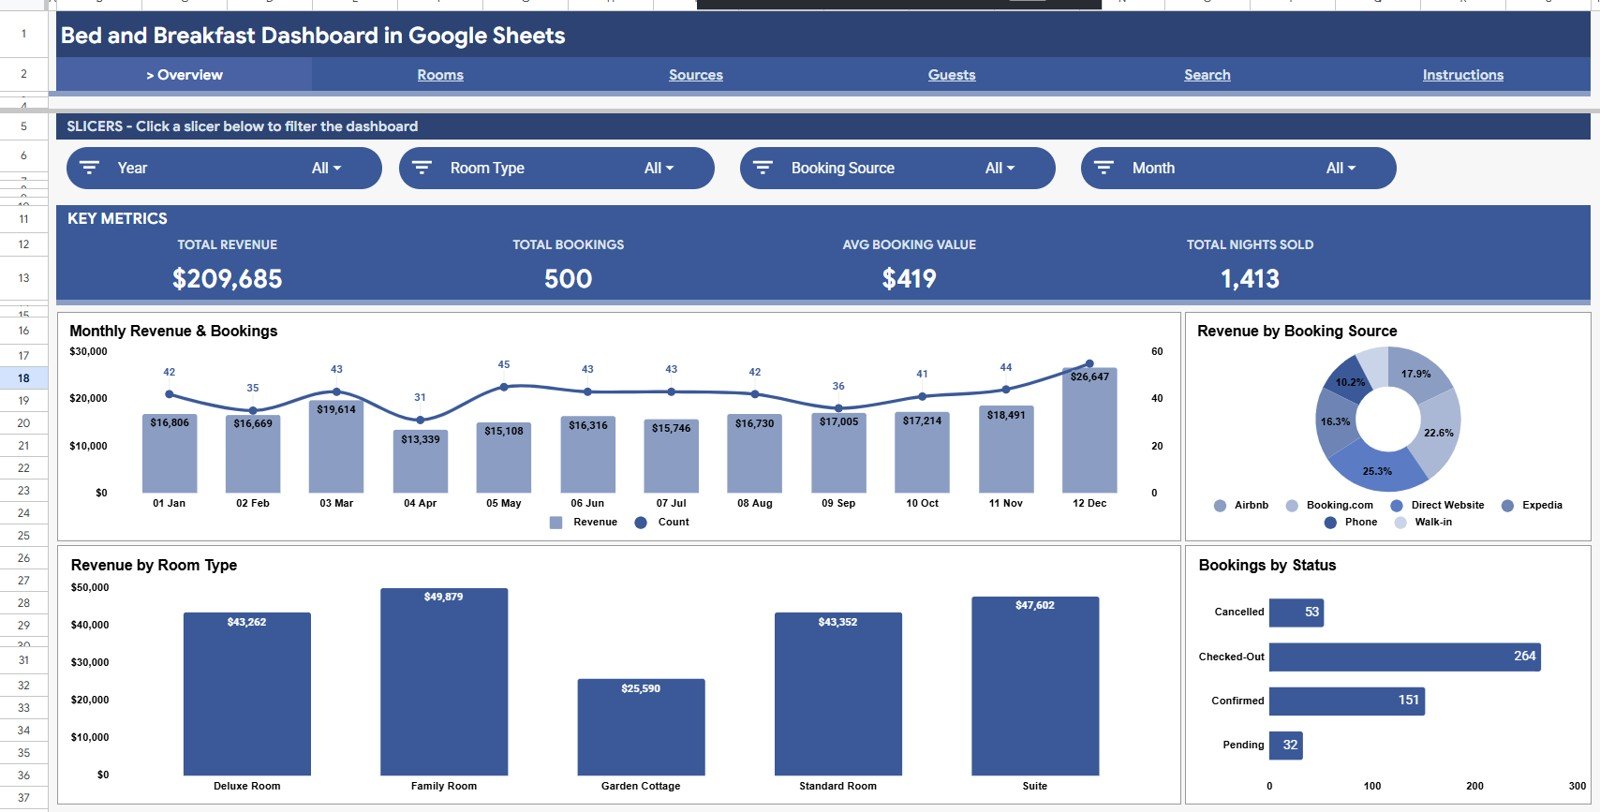Click the Garden Cottage revenue bar
1600x812 pixels.
[641, 728]
